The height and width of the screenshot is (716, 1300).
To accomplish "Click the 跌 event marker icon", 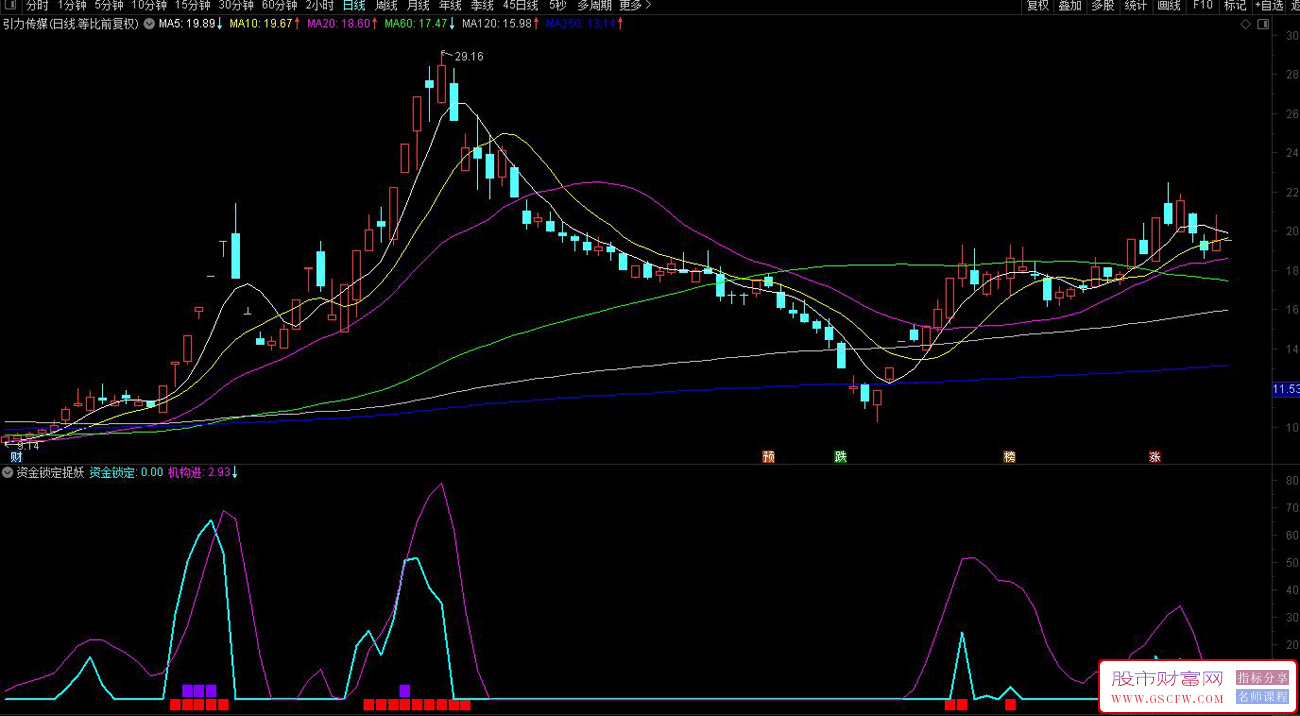I will click(x=841, y=457).
